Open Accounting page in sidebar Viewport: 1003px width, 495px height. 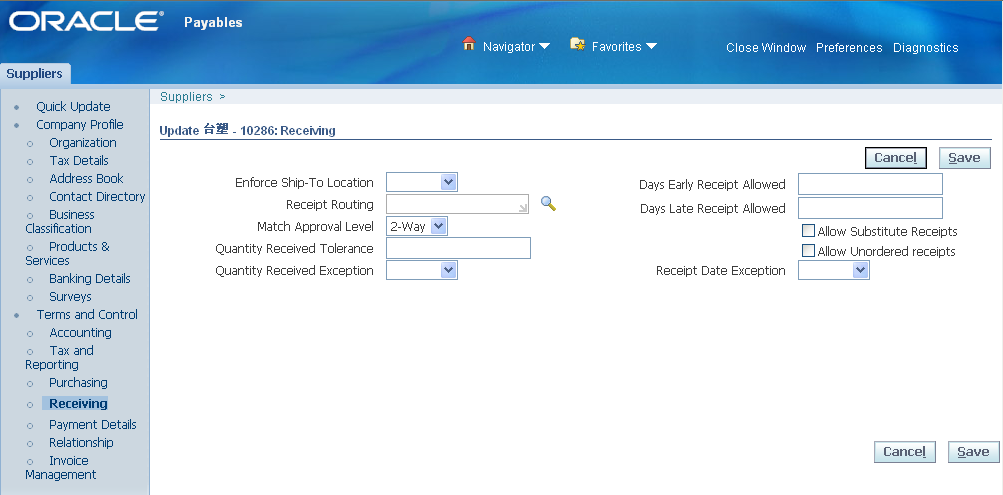(81, 333)
